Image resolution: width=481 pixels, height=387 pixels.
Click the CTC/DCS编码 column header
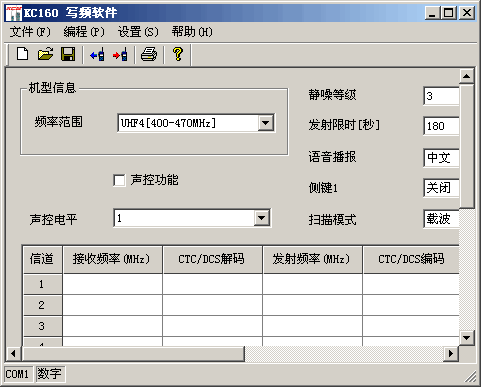[x=411, y=259]
